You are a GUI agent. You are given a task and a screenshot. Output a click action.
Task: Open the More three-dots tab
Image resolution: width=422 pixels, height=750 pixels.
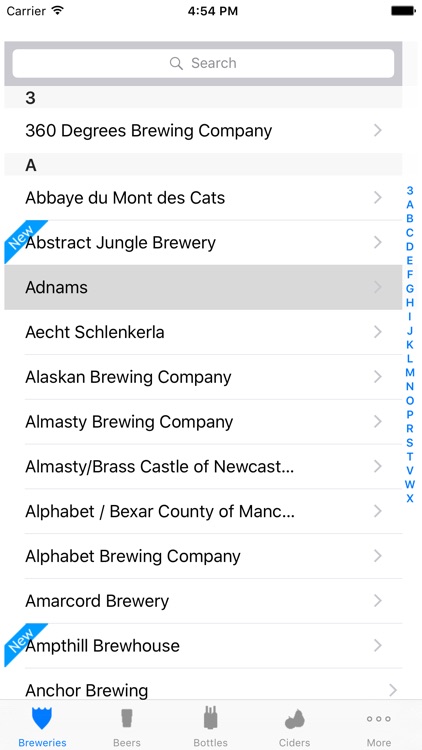[379, 719]
